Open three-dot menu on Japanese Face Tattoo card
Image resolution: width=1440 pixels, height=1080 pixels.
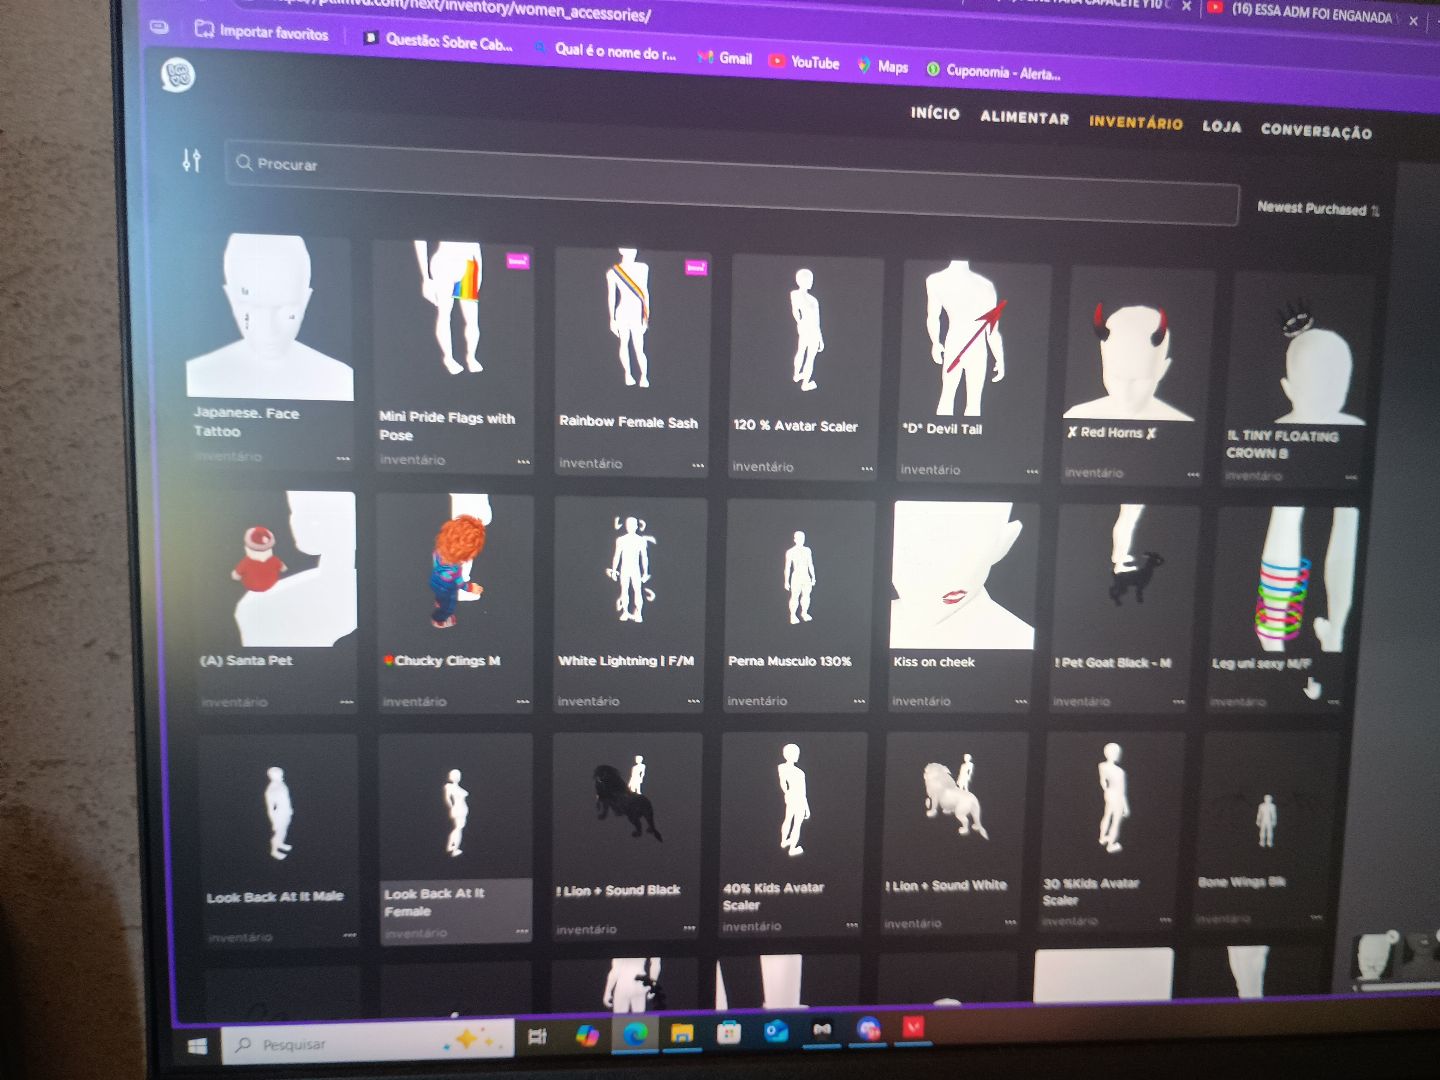pos(343,459)
